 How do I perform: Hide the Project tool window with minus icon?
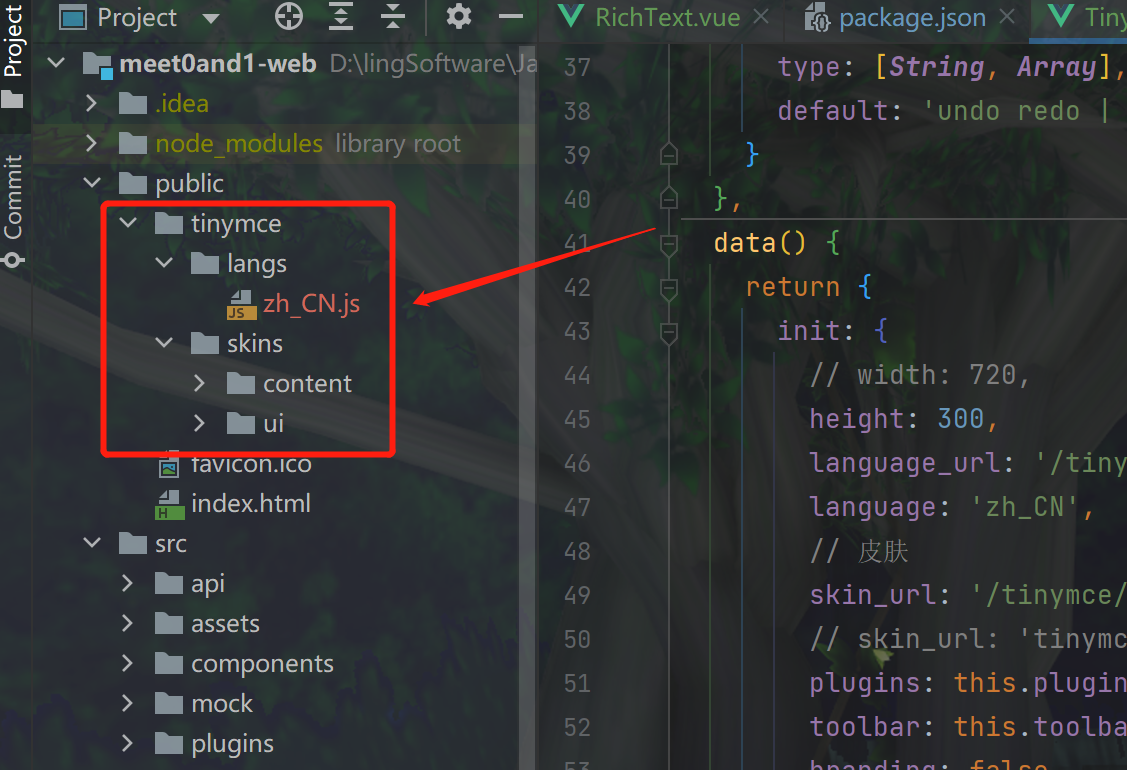pos(511,17)
